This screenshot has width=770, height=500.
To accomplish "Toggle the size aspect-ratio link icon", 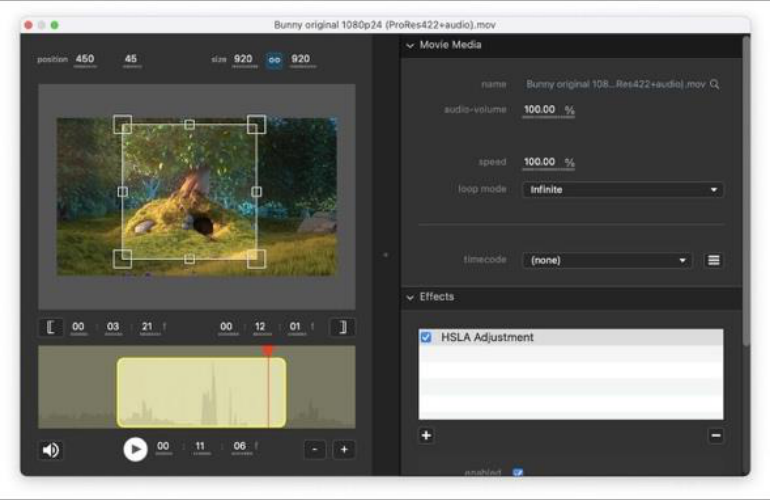I will (274, 60).
